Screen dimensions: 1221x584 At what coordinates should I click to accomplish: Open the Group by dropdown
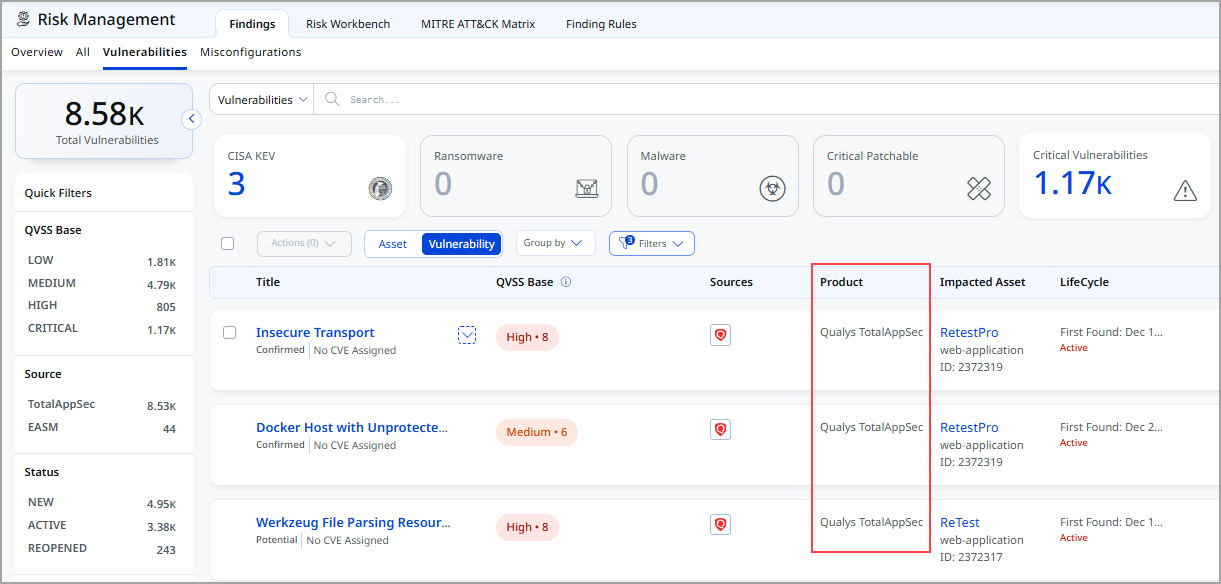[x=555, y=243]
